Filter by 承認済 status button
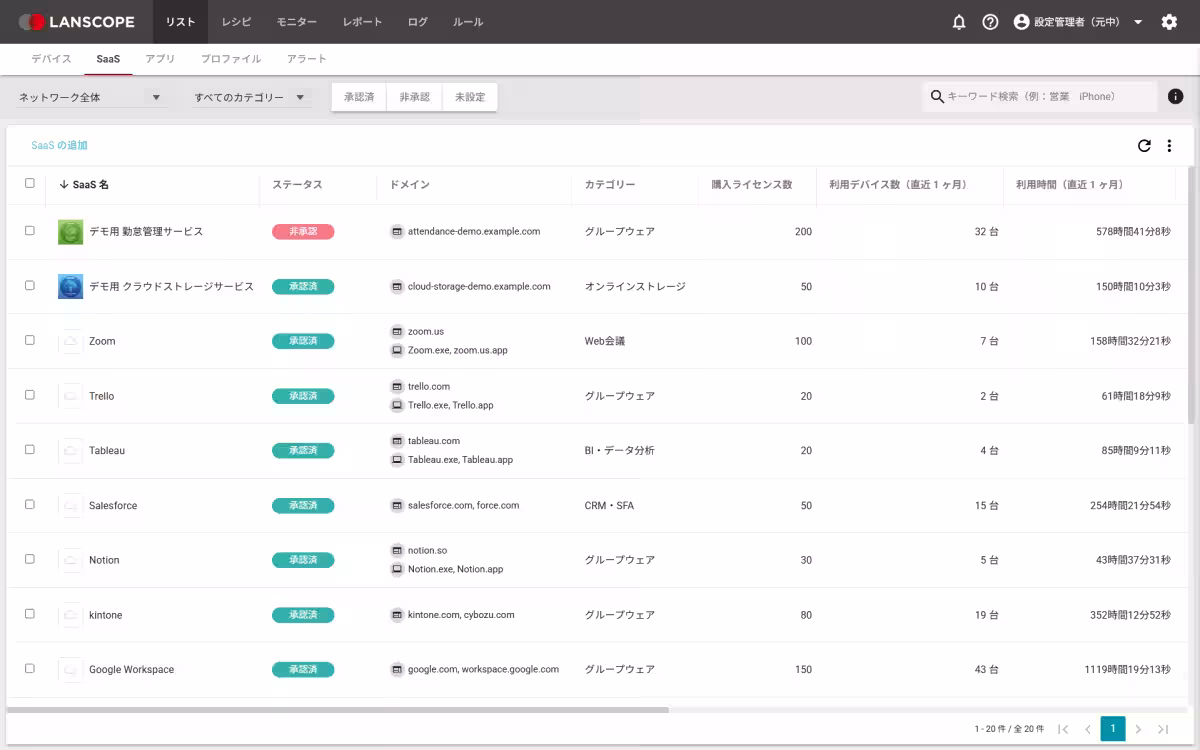 [359, 97]
